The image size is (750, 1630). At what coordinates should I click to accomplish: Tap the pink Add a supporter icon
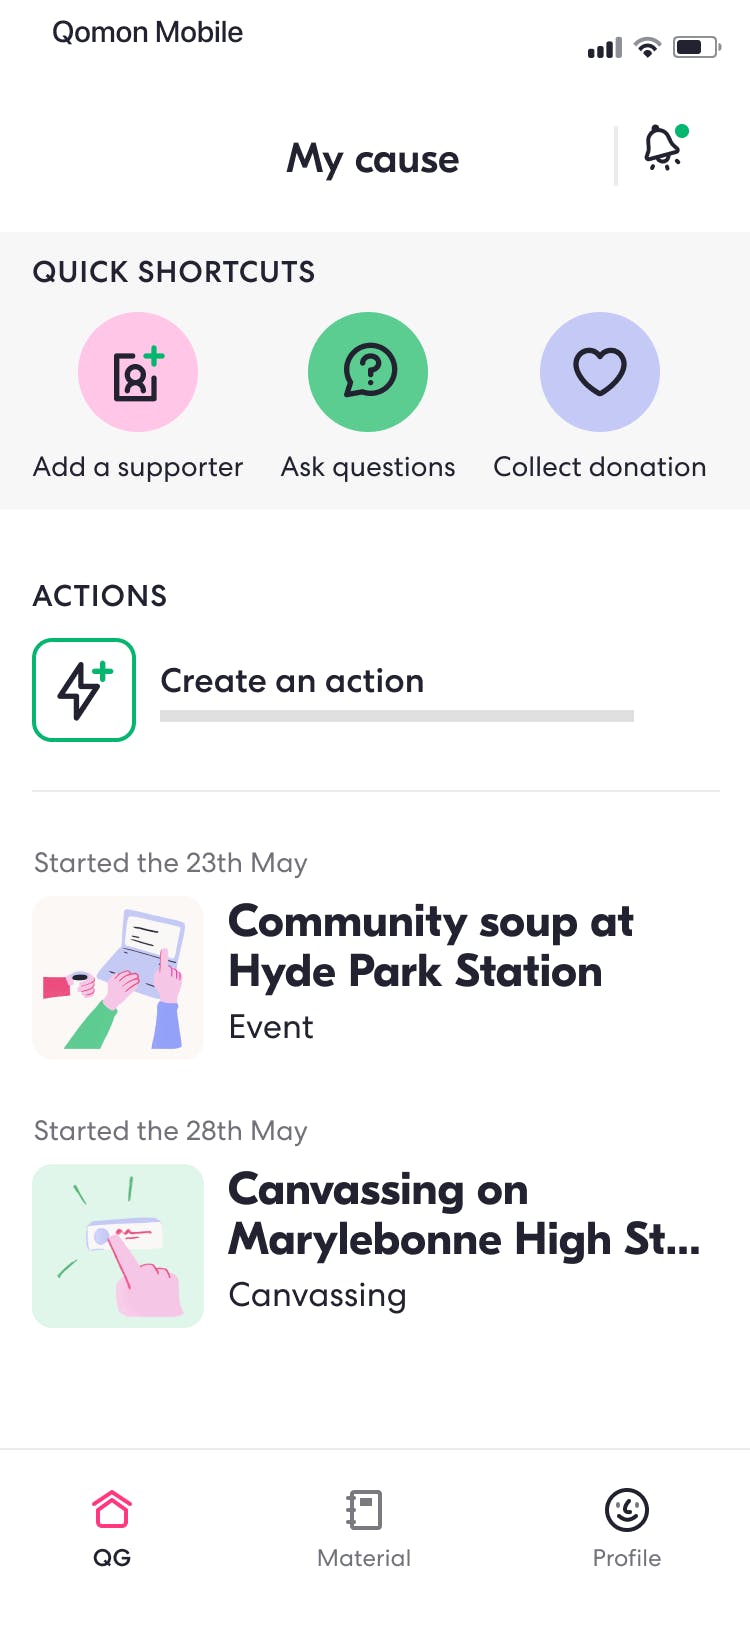138,372
